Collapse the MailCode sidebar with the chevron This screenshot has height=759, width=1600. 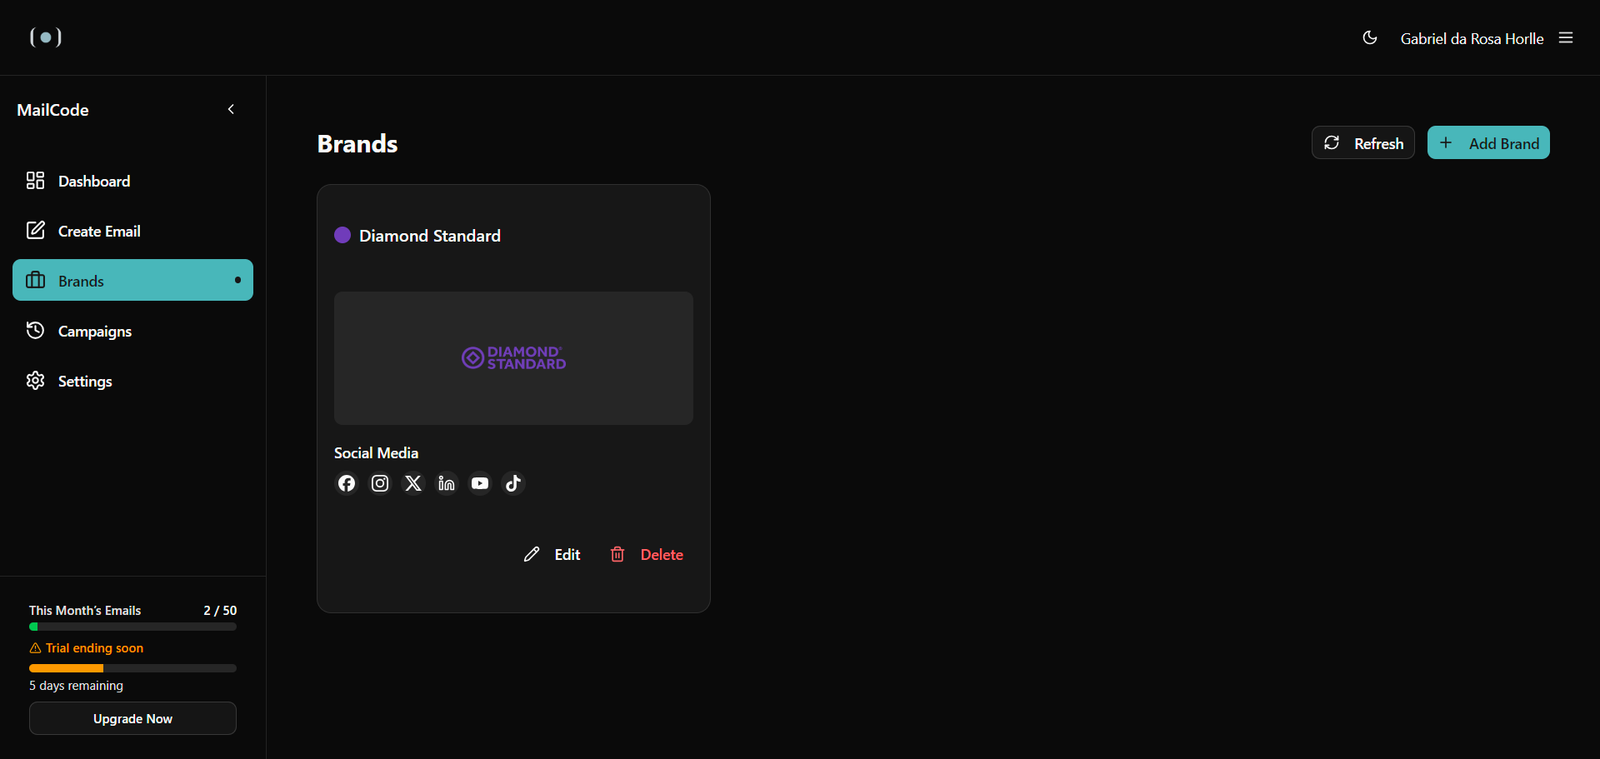click(231, 109)
